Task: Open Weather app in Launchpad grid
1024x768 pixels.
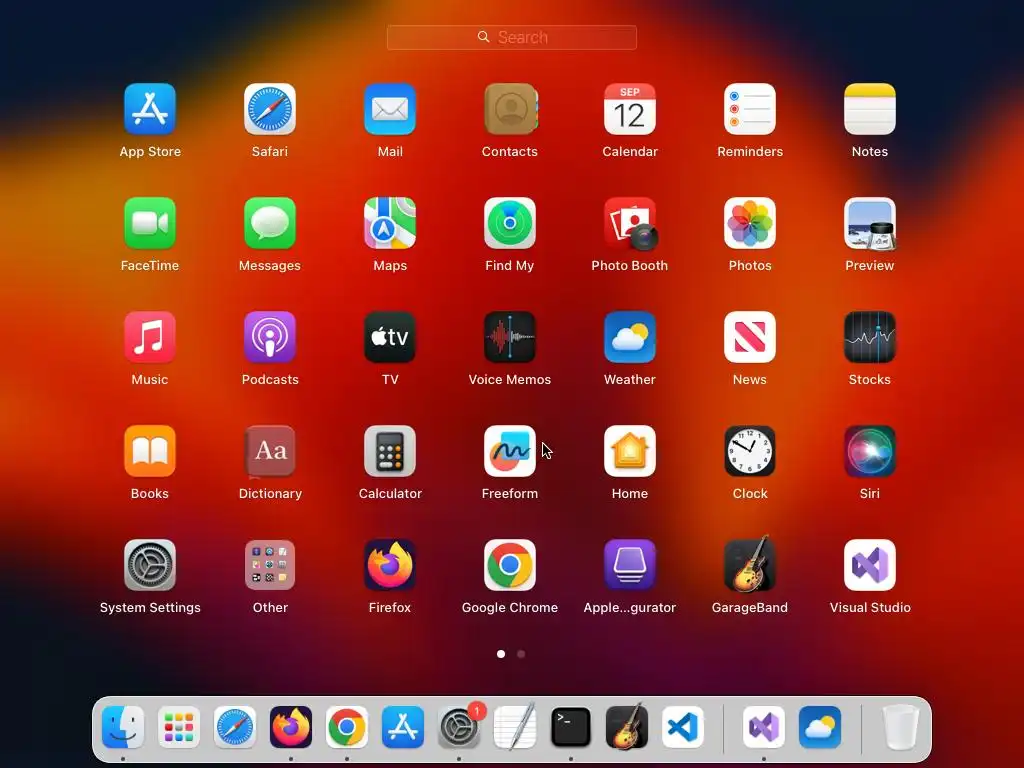Action: tap(630, 337)
